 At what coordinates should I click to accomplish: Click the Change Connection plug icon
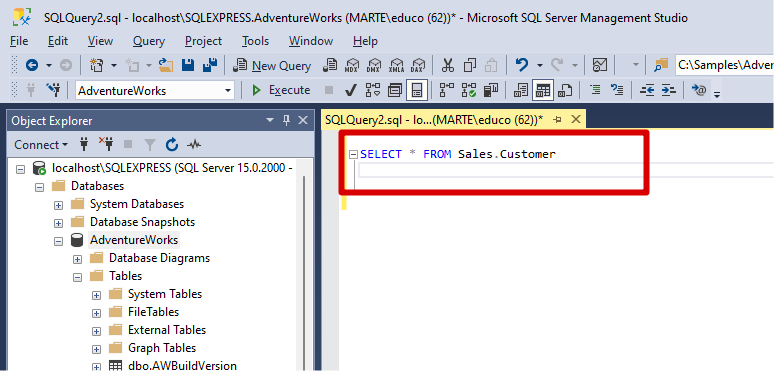click(53, 90)
